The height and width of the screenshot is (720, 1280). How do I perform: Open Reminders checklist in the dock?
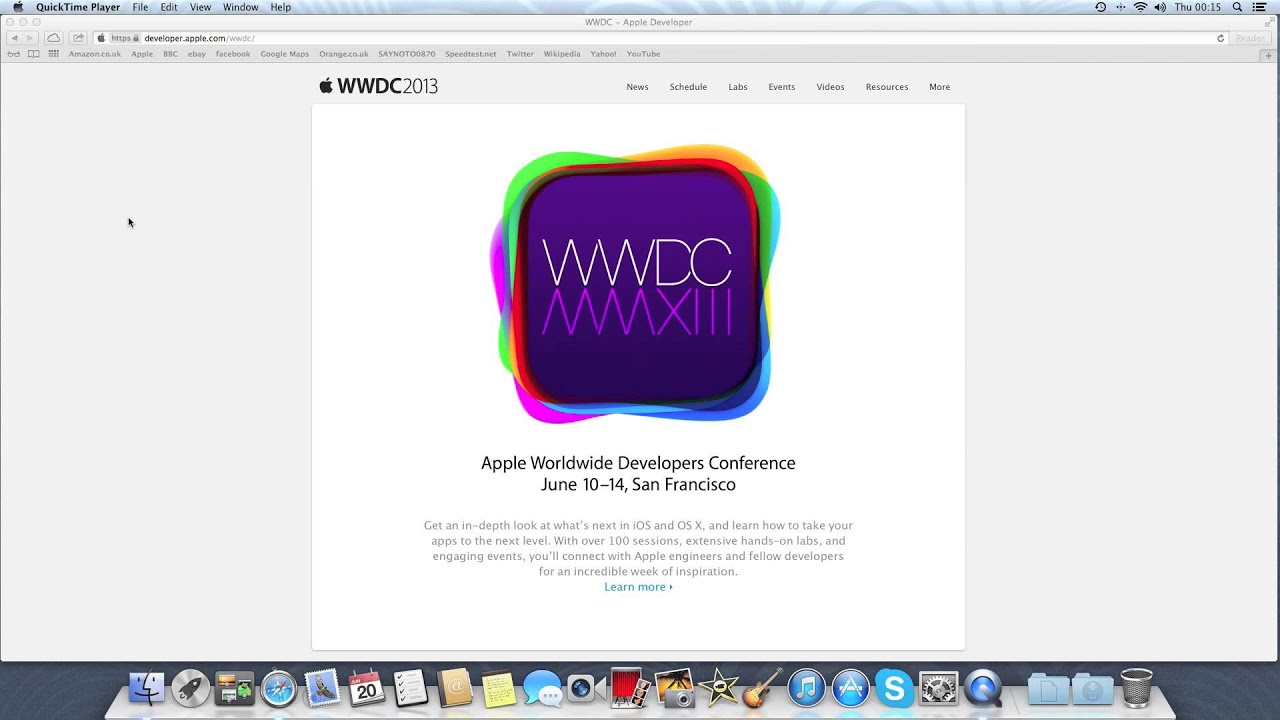point(410,688)
